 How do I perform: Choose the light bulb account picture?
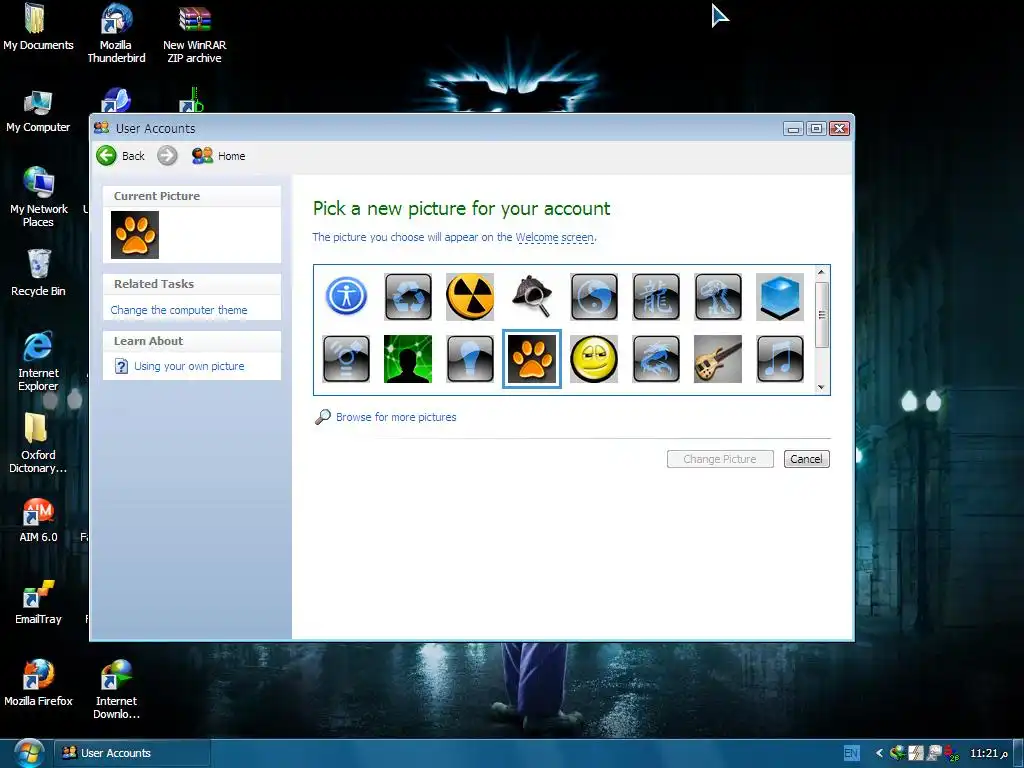[470, 359]
